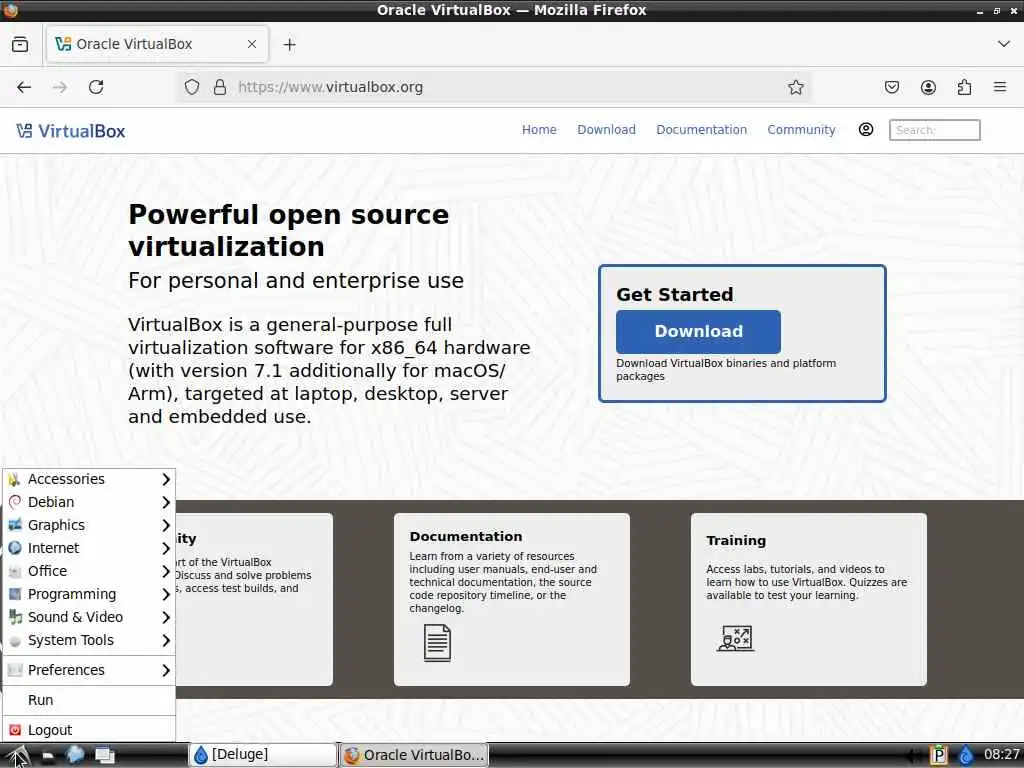Focus the site Search field
This screenshot has width=1024, height=768.
point(935,130)
